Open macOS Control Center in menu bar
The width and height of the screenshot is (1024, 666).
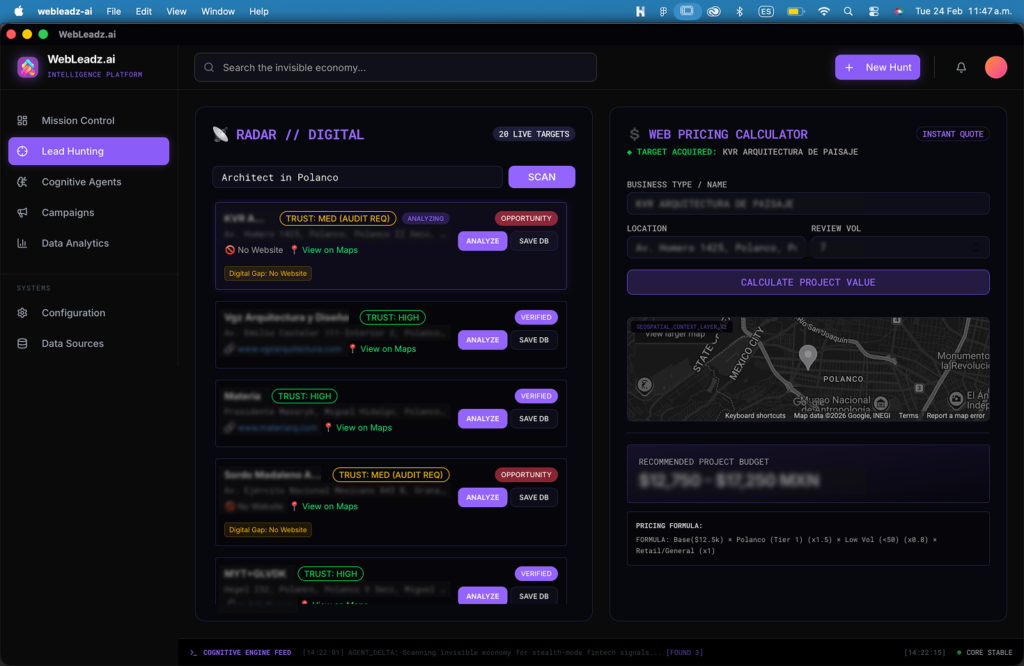tap(873, 11)
